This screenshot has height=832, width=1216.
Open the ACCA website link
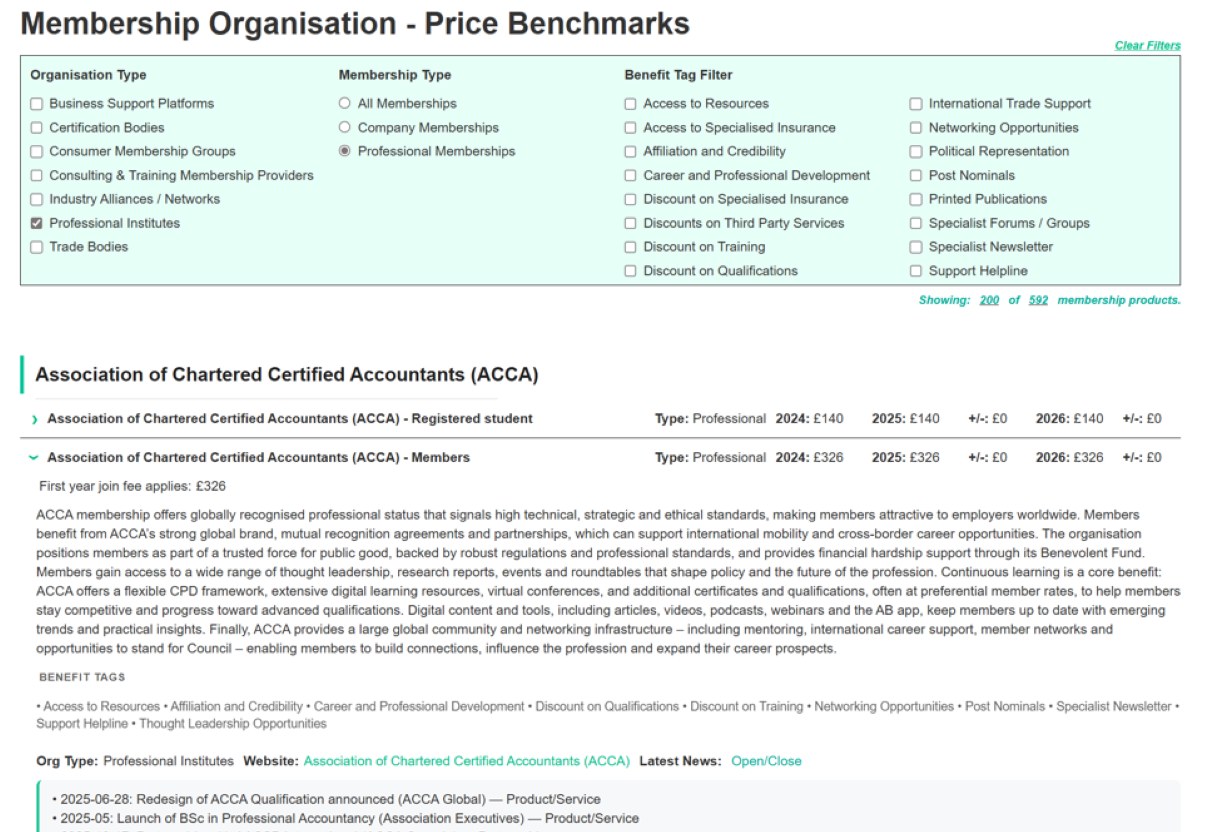pos(467,761)
